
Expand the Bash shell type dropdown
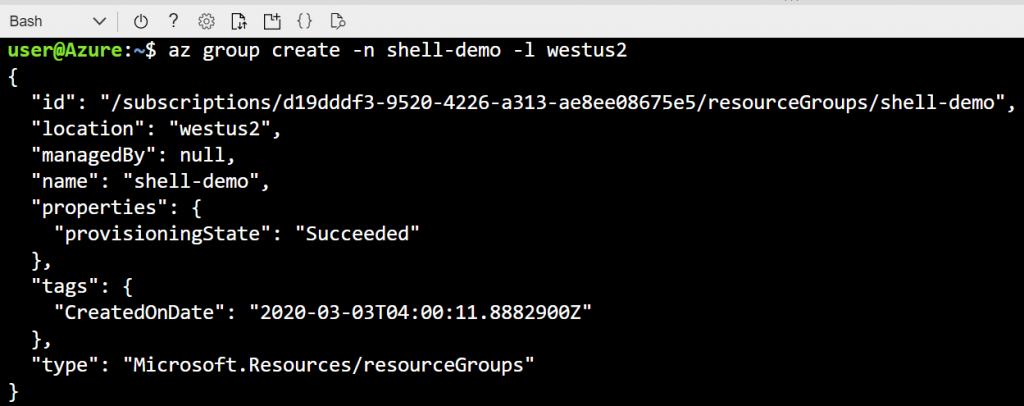click(x=57, y=22)
